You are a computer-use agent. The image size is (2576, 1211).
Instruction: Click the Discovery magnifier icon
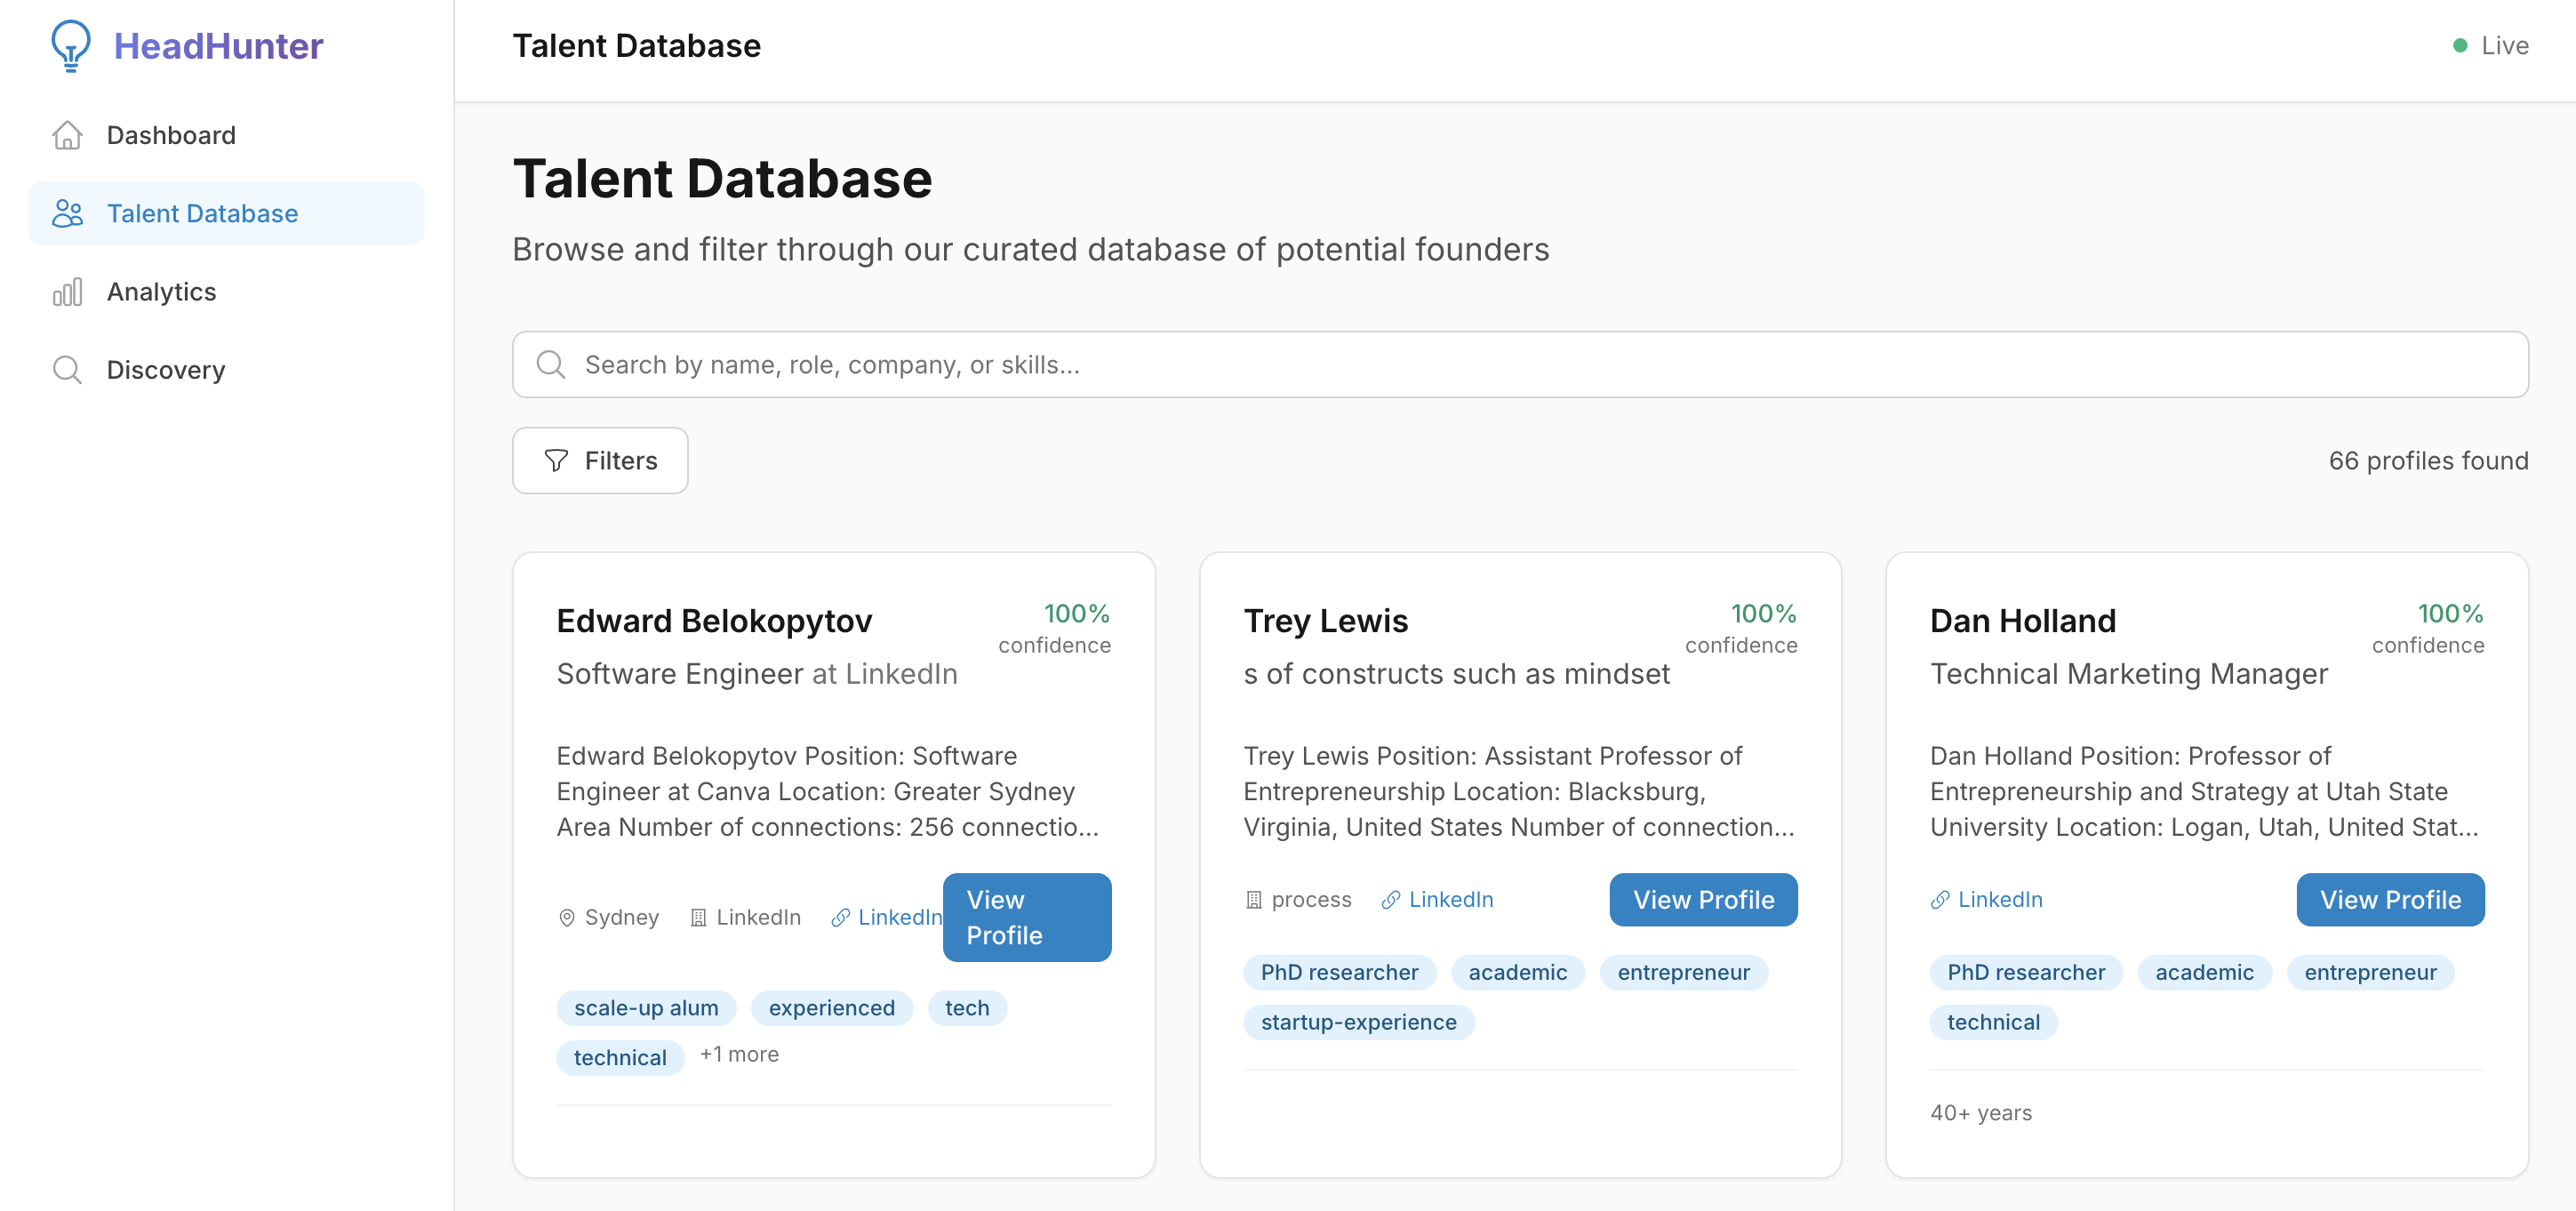pos(67,370)
